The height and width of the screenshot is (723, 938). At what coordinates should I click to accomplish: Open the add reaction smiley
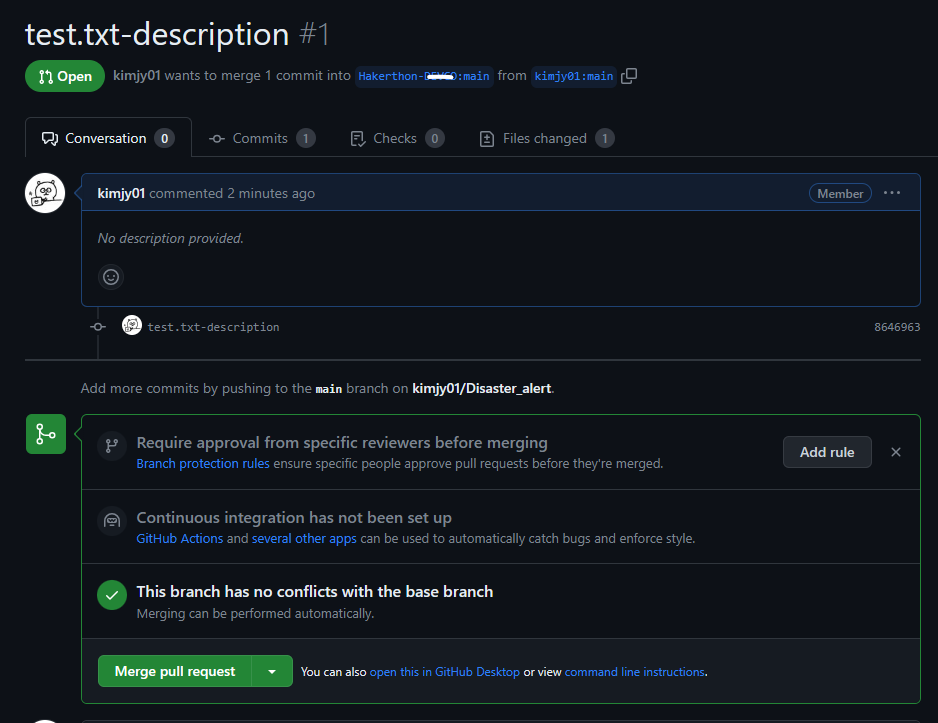click(111, 277)
